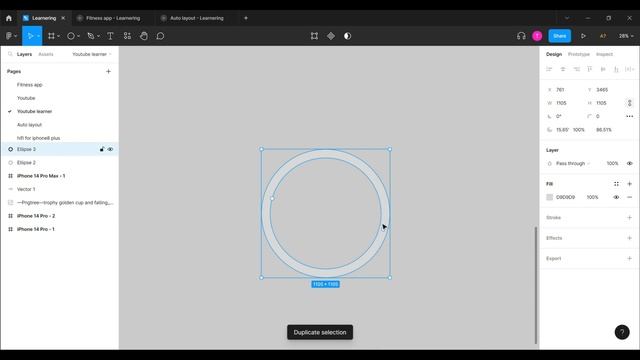Viewport: 640px width, 360px height.
Task: Align selection to the left
Action: point(549,69)
